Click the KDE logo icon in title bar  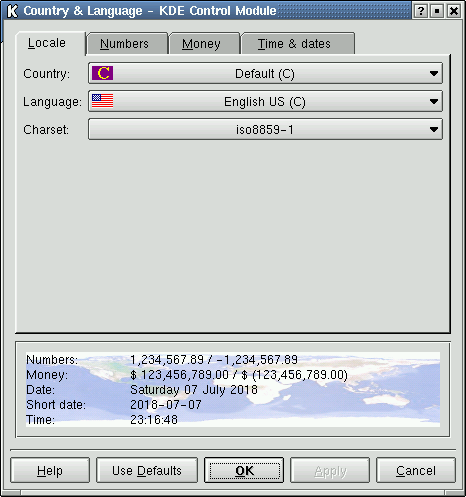pos(12,11)
